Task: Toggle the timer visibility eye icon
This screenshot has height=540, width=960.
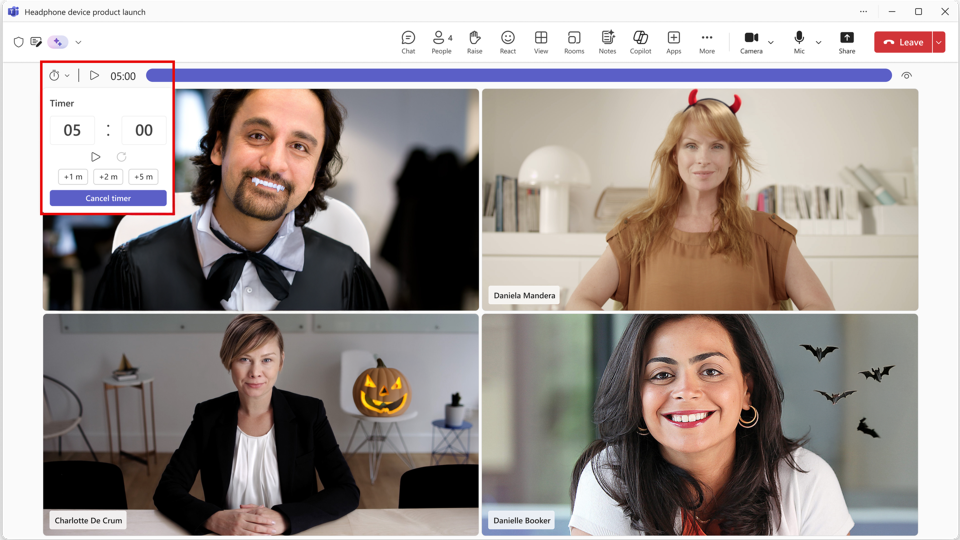Action: click(x=907, y=75)
